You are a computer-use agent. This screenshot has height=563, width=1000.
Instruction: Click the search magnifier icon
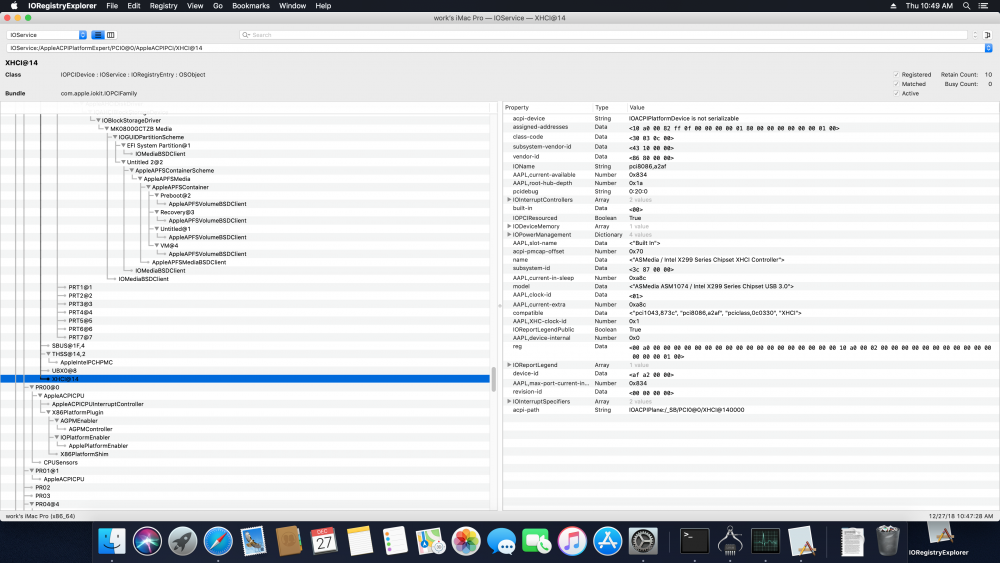[246, 35]
